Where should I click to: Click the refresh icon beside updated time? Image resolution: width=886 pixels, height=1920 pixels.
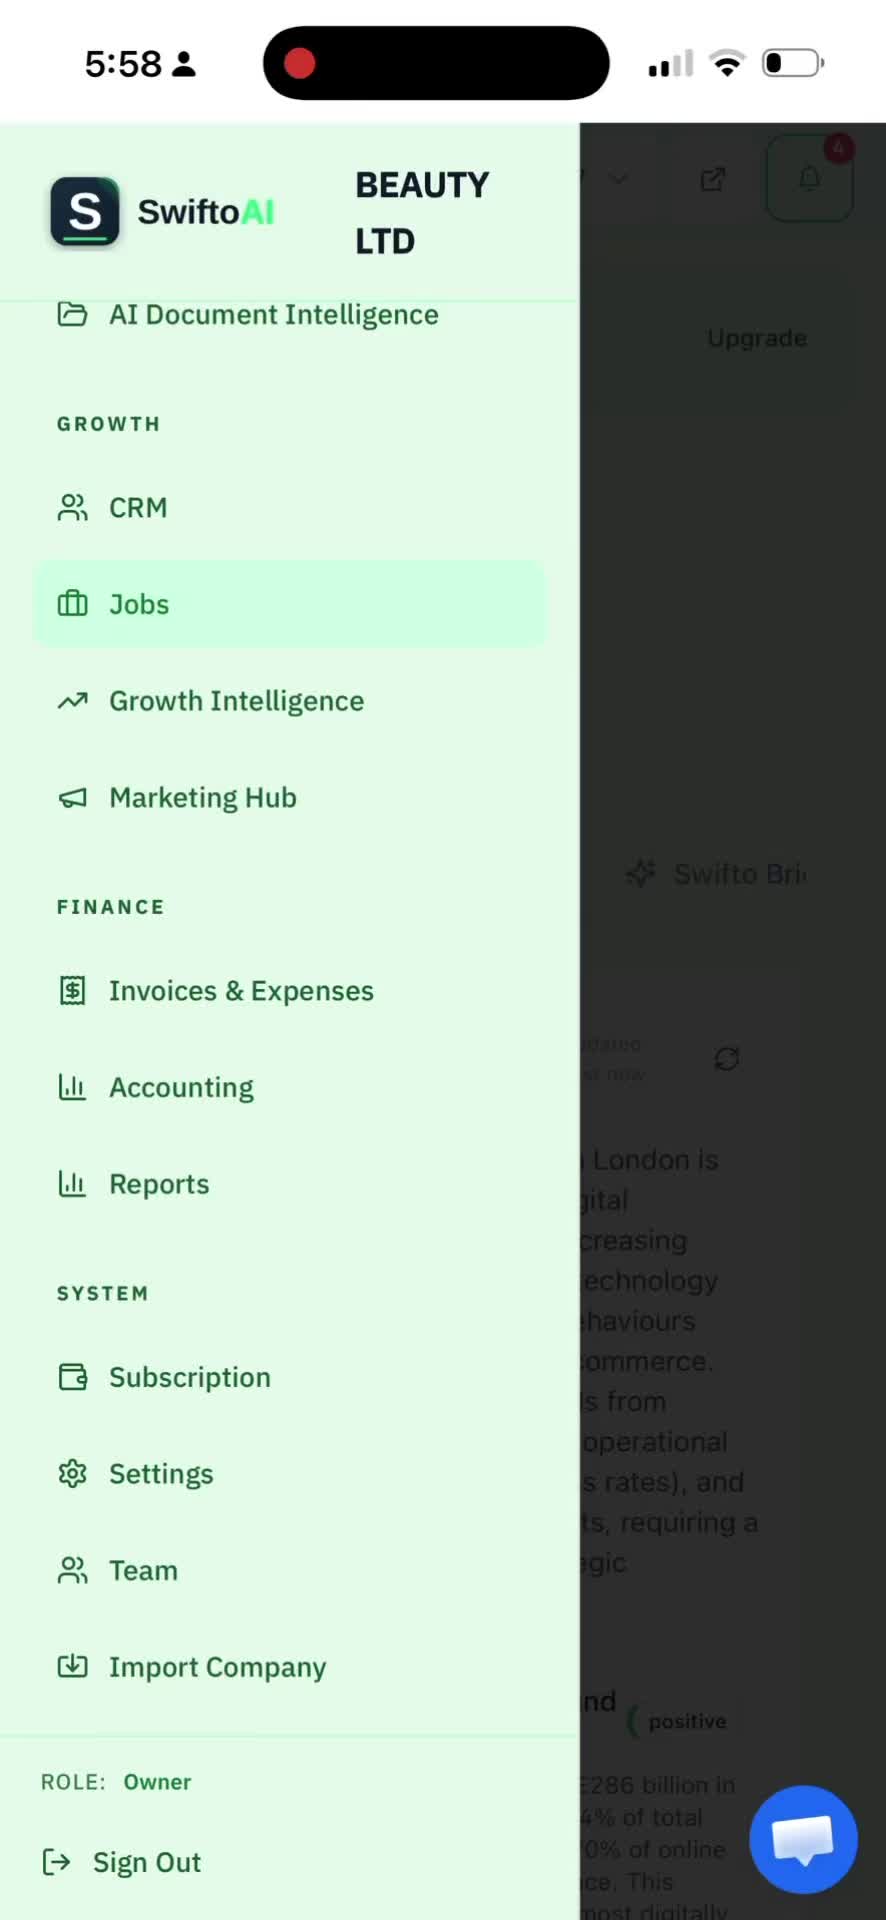pyautogui.click(x=726, y=1059)
